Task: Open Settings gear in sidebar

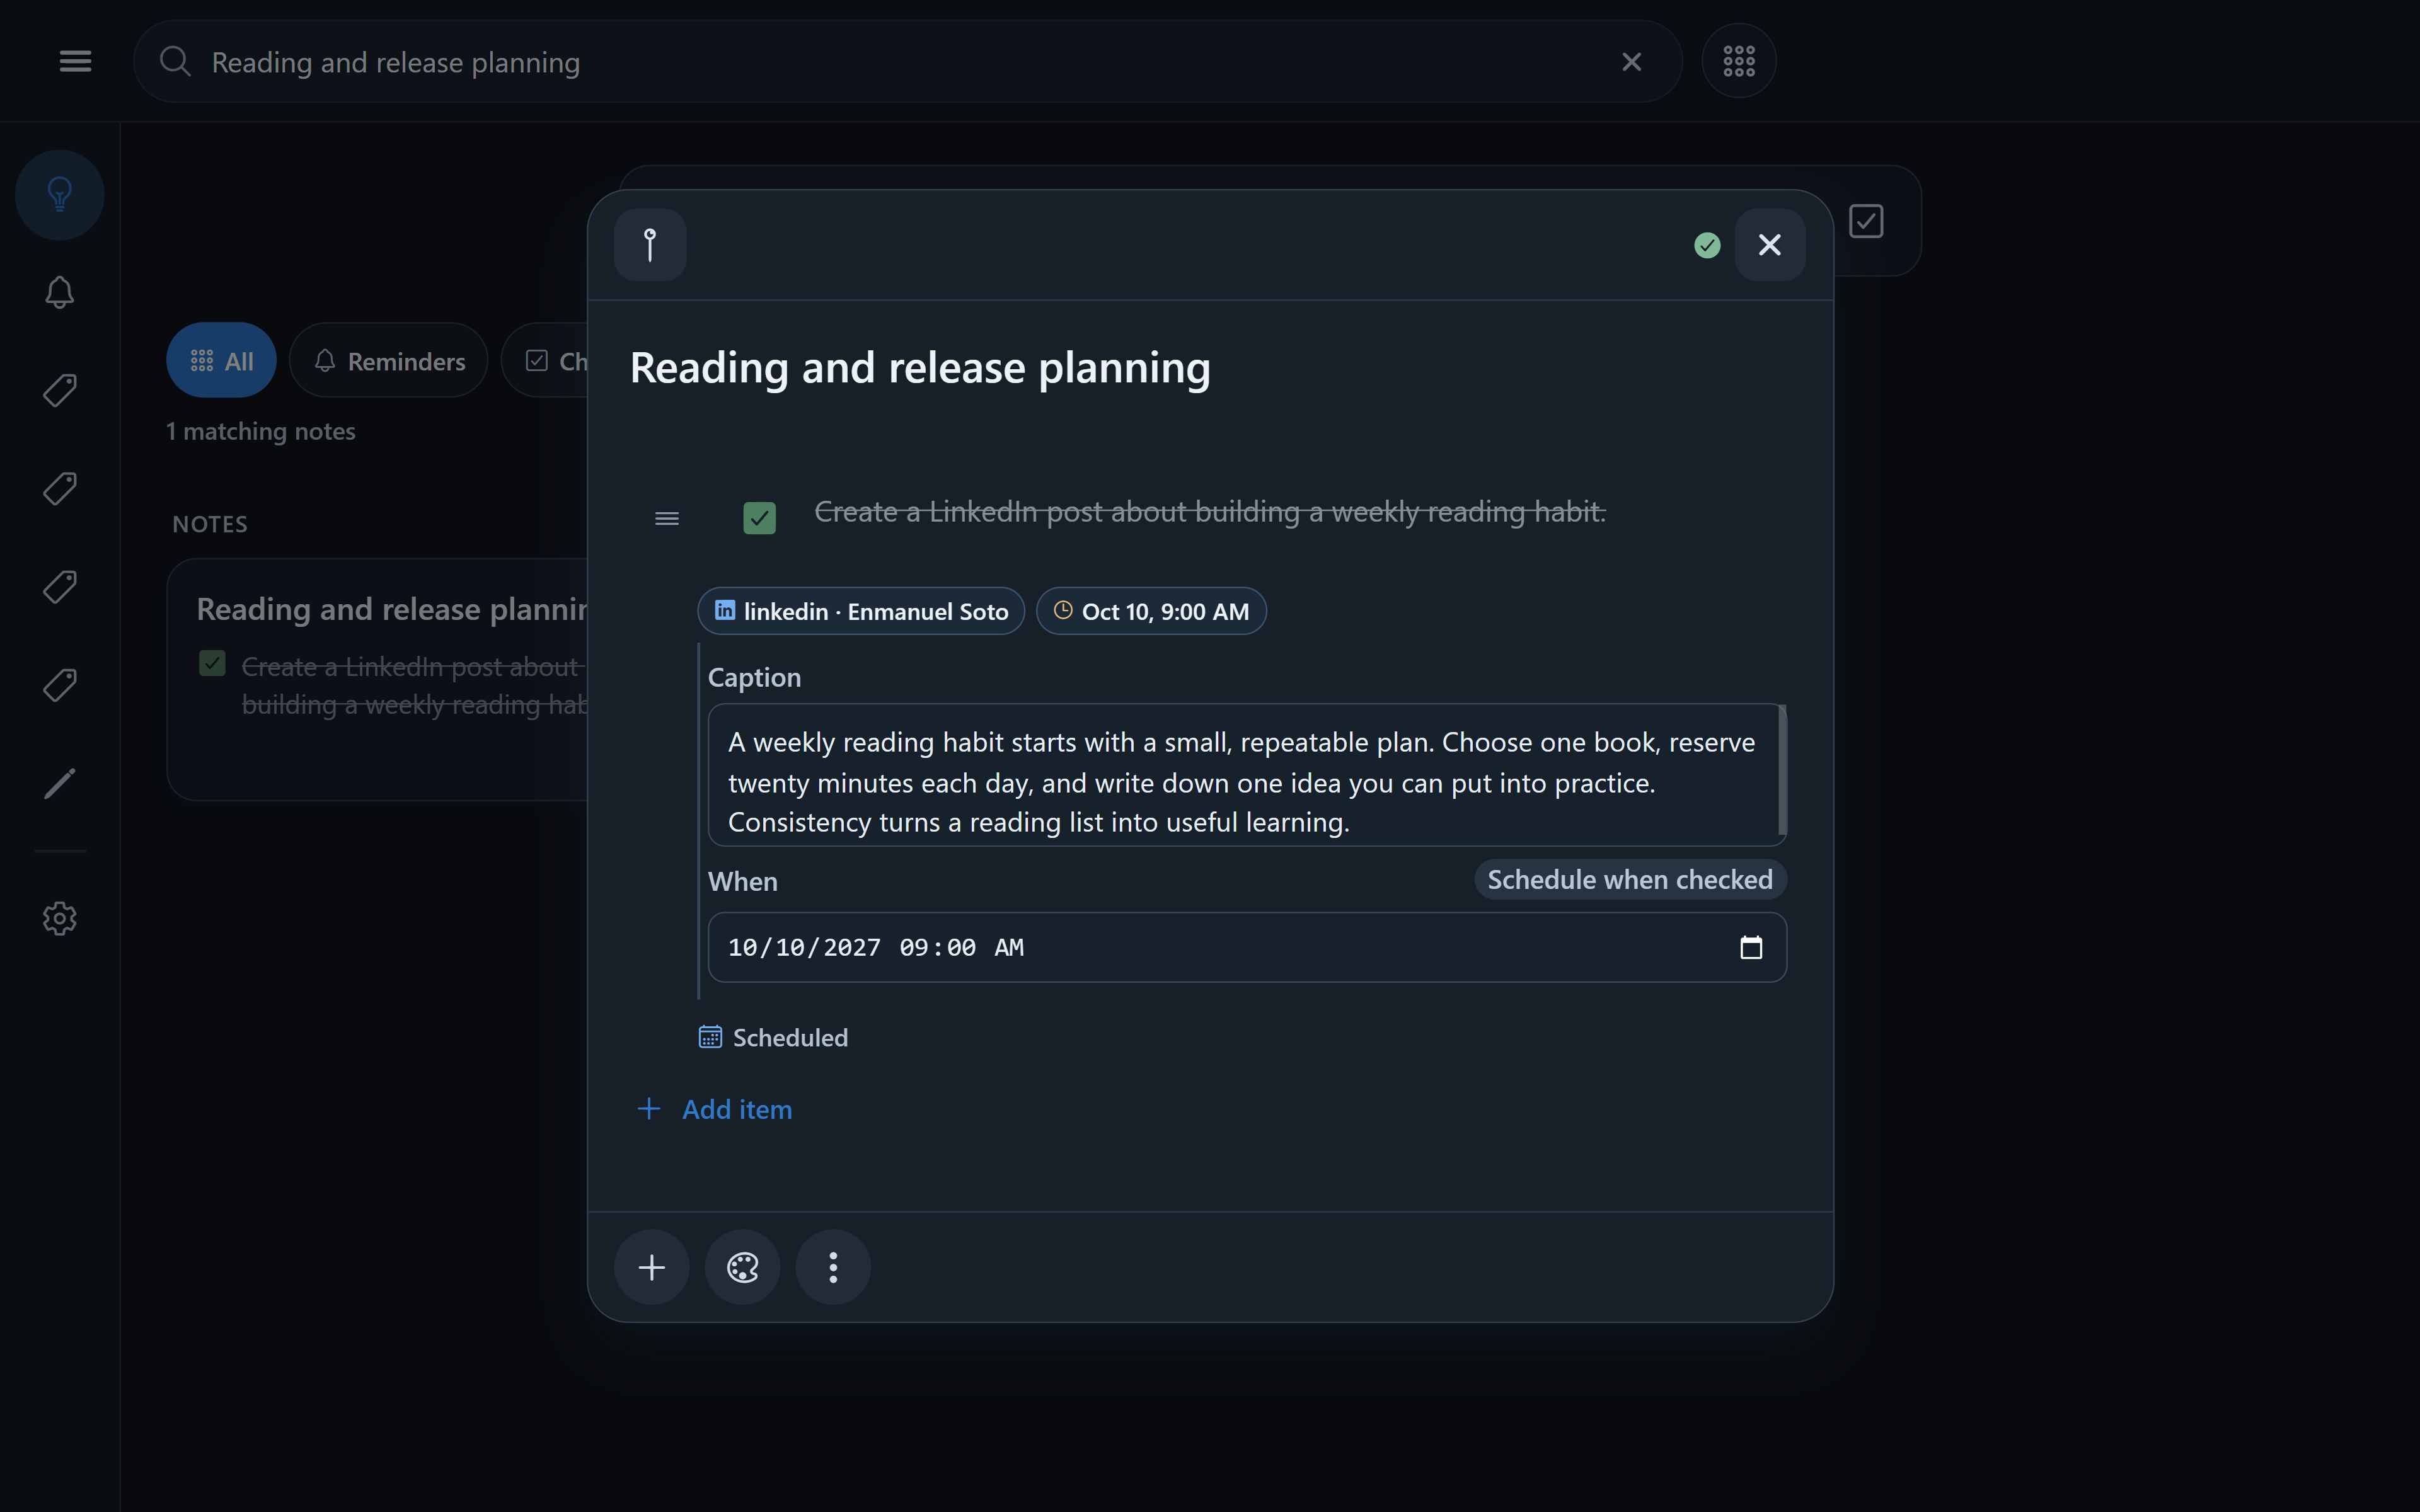Action: coord(60,918)
